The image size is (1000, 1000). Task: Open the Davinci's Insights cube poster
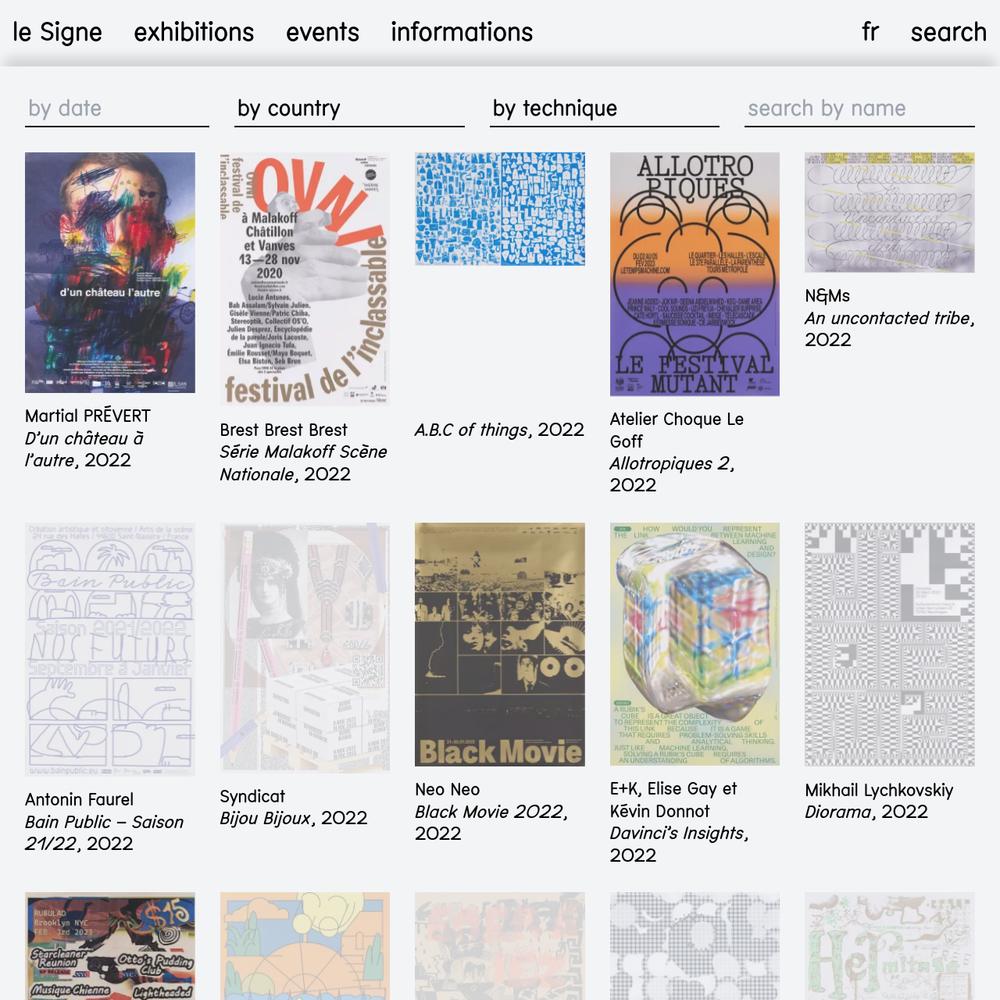pos(695,644)
